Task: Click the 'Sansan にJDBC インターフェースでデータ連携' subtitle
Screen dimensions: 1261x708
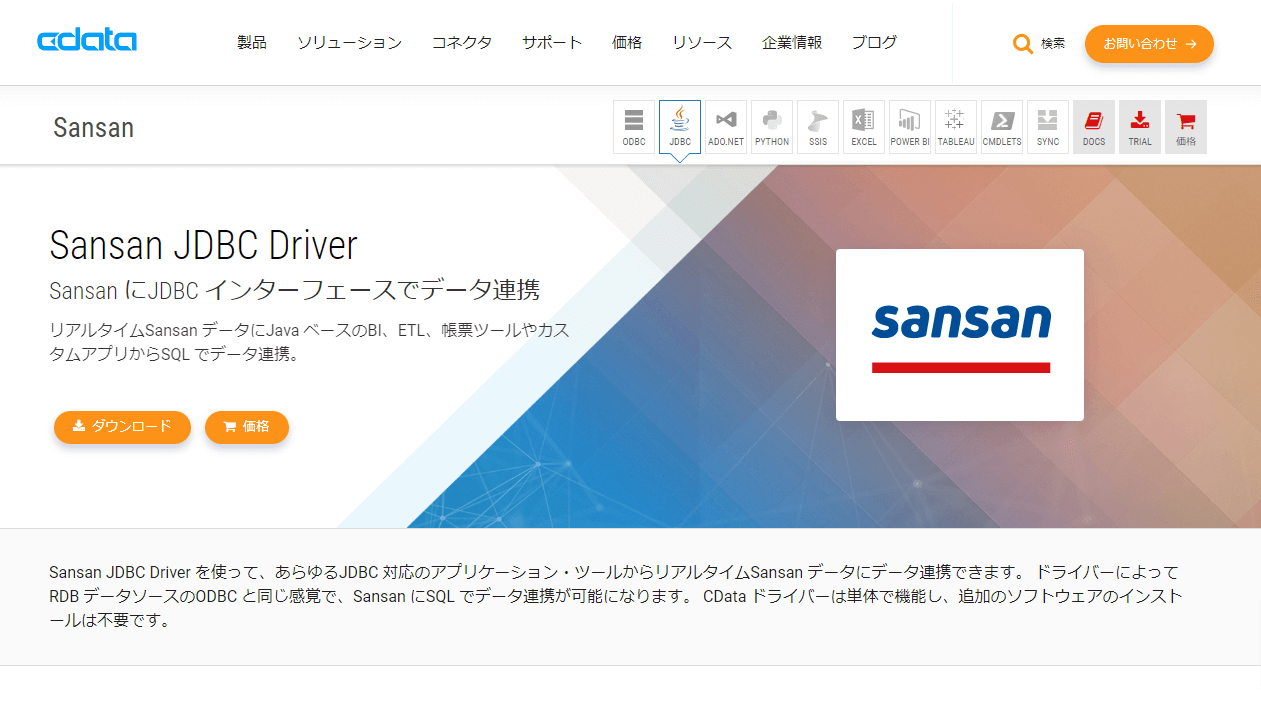Action: pos(295,291)
